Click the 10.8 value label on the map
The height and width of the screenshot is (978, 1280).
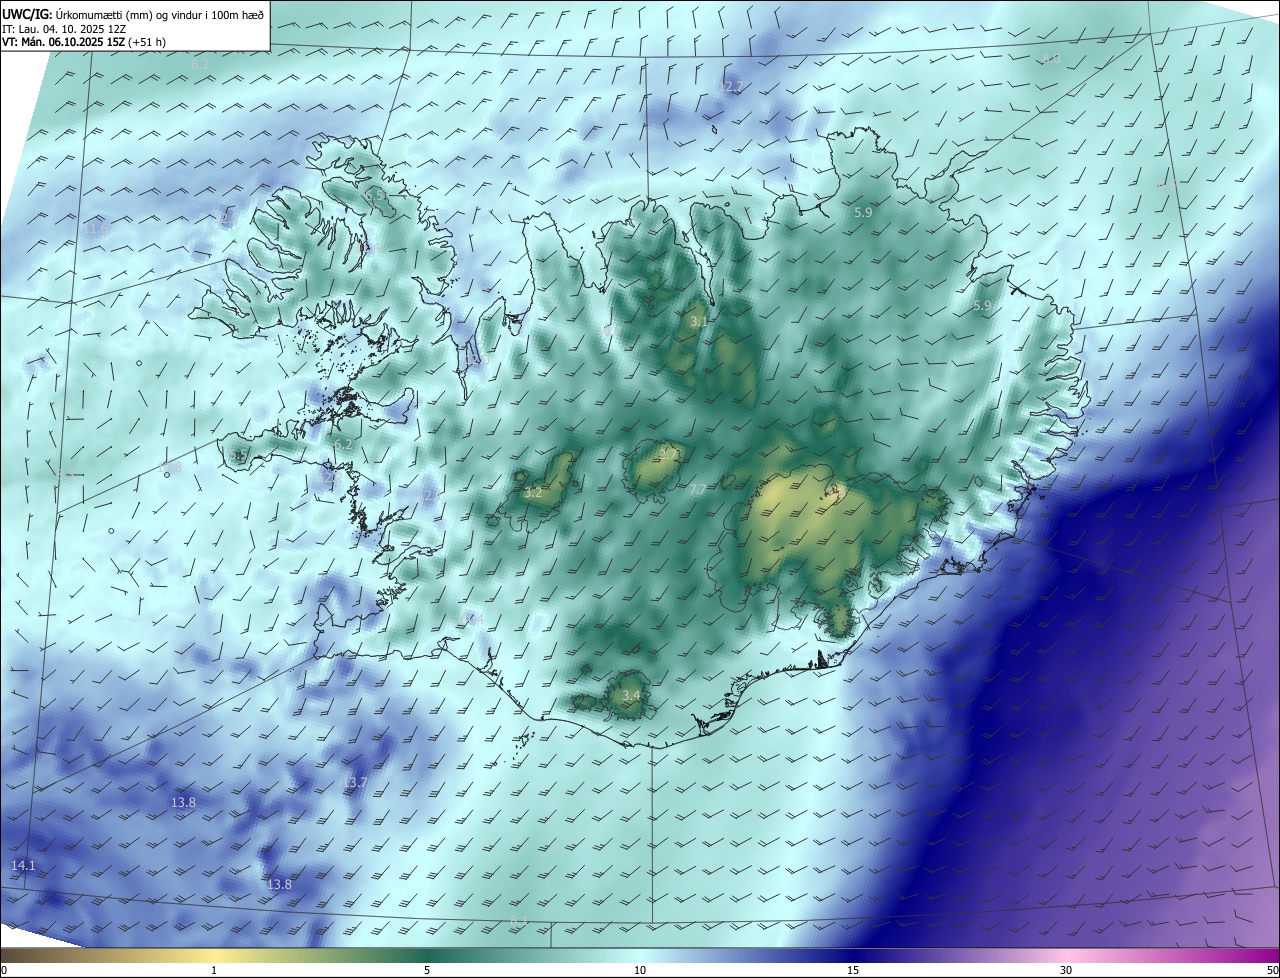pos(171,466)
